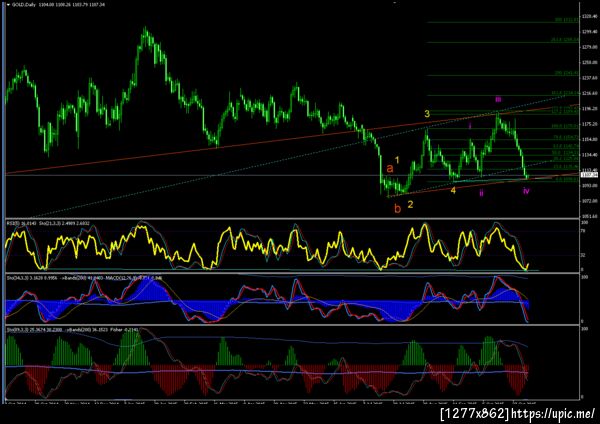Select the magenta sub-wave label 'ii'

pyautogui.click(x=481, y=193)
